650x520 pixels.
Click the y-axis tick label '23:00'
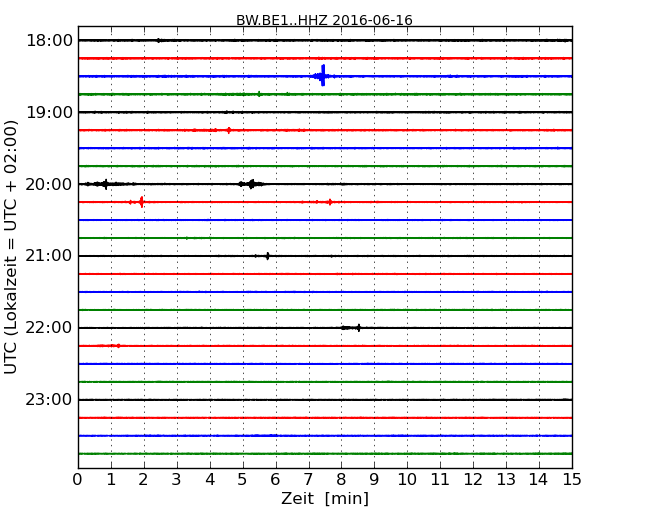(49, 400)
